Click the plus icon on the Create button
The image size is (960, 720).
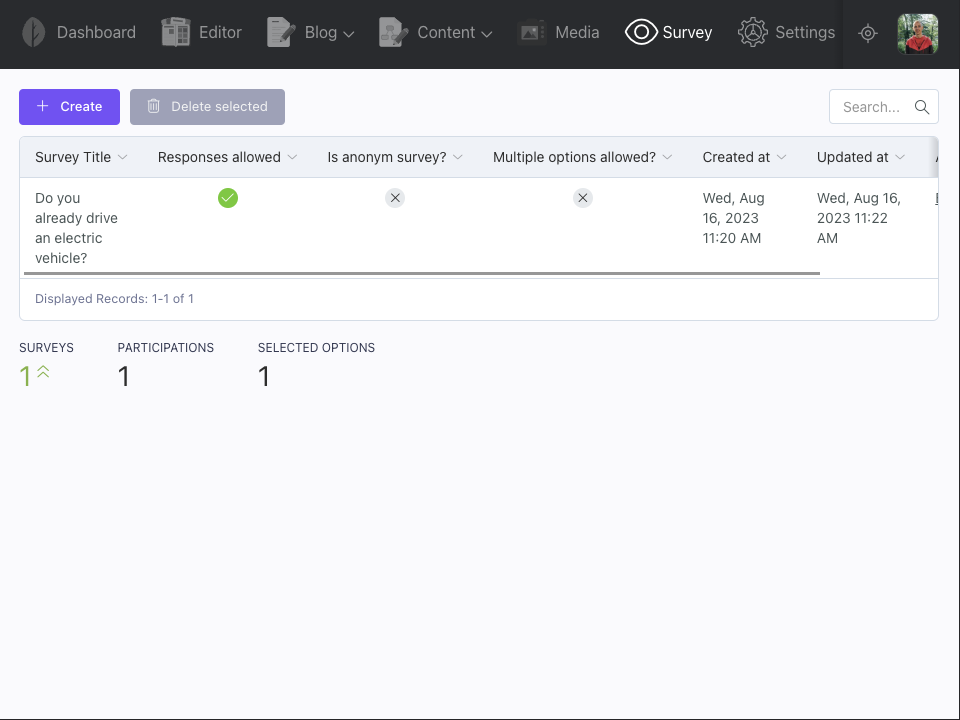click(42, 106)
